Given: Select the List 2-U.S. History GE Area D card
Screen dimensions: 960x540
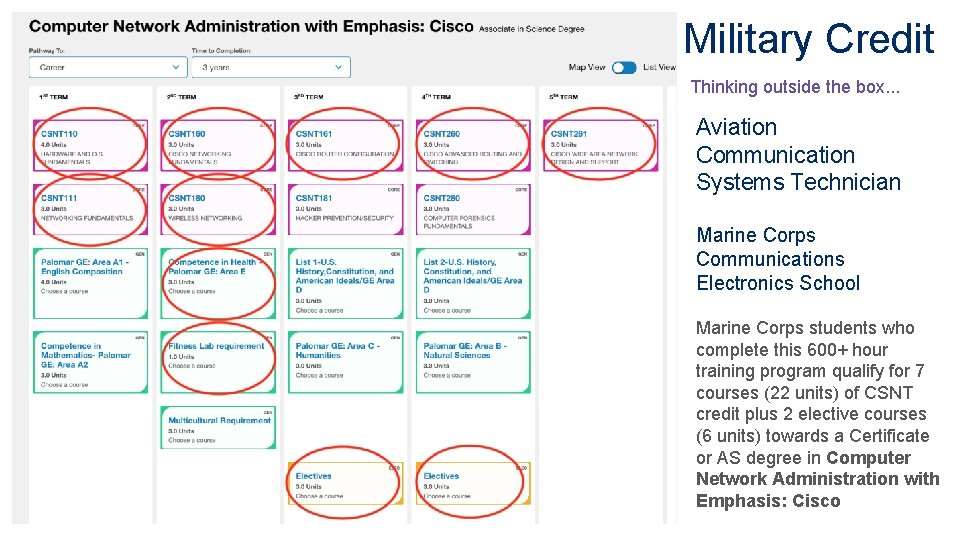Looking at the screenshot, I should [x=473, y=283].
